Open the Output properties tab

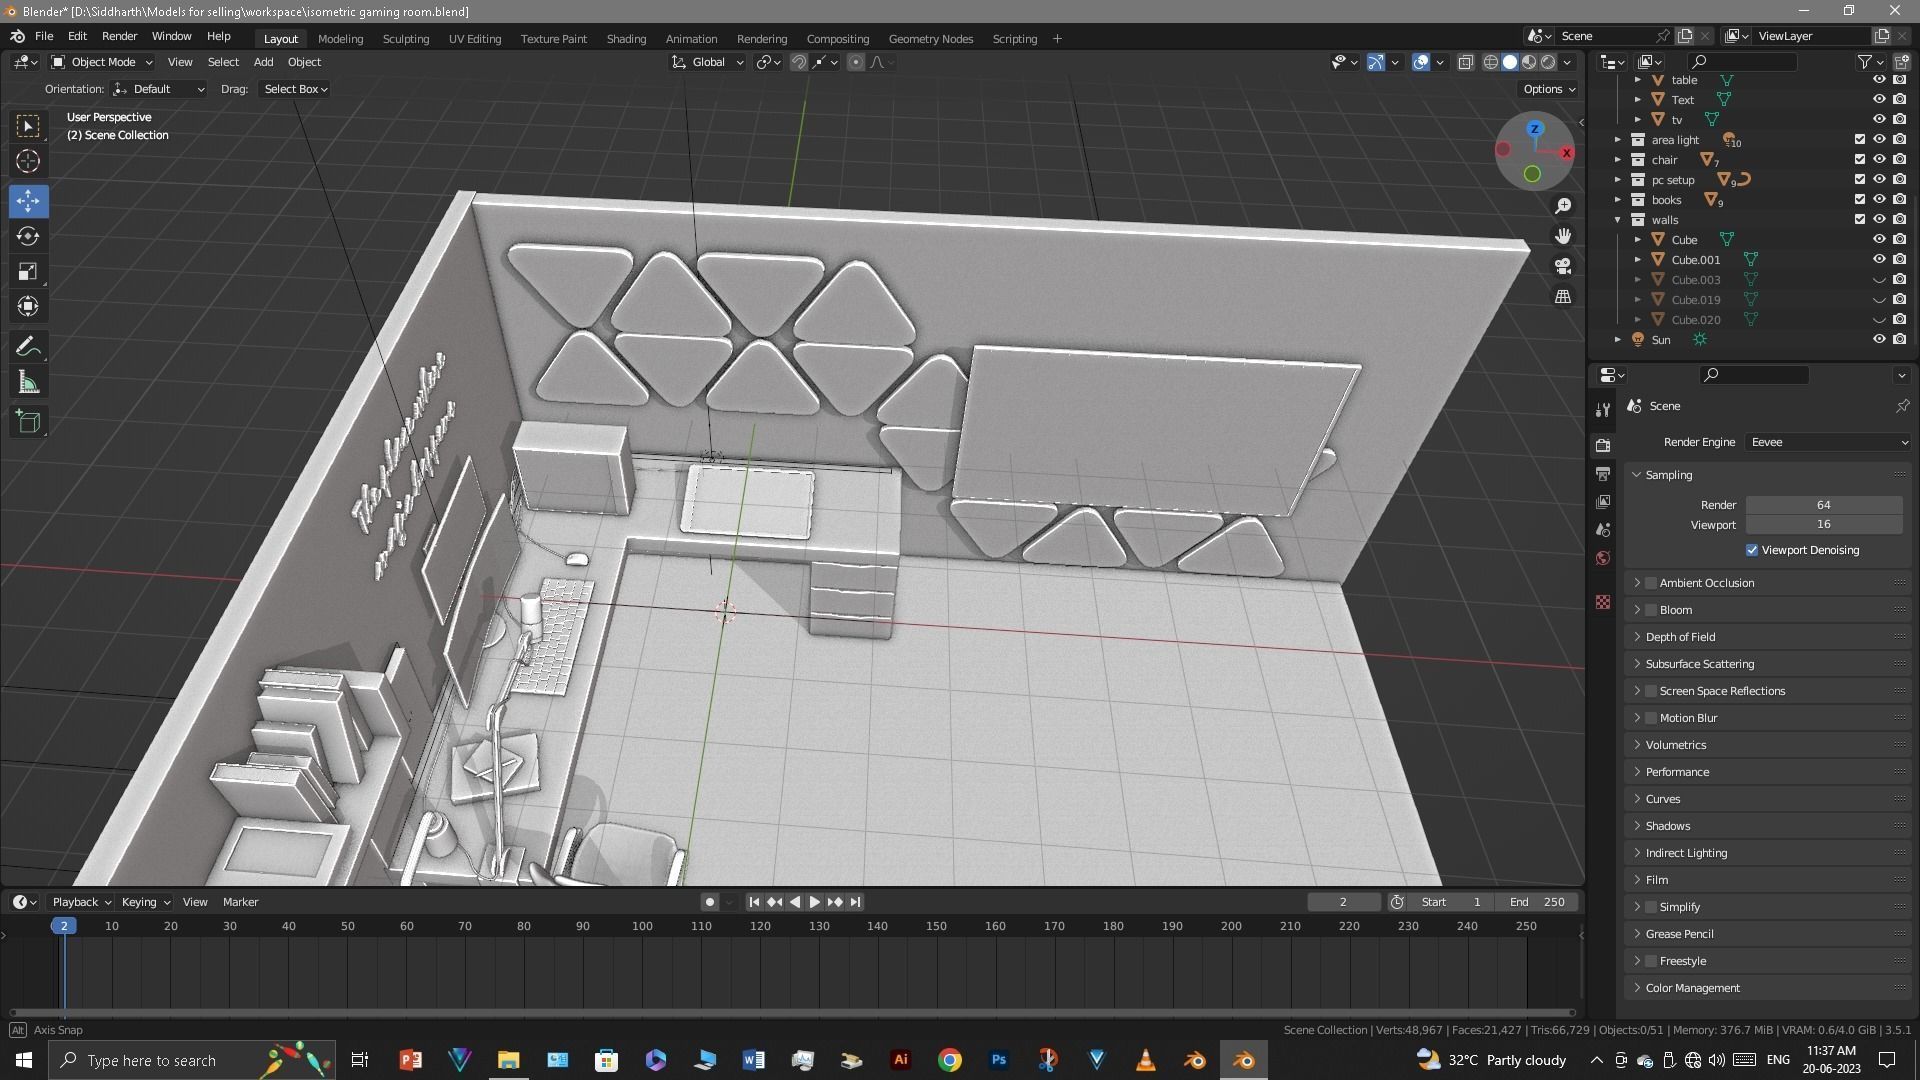tap(1603, 473)
